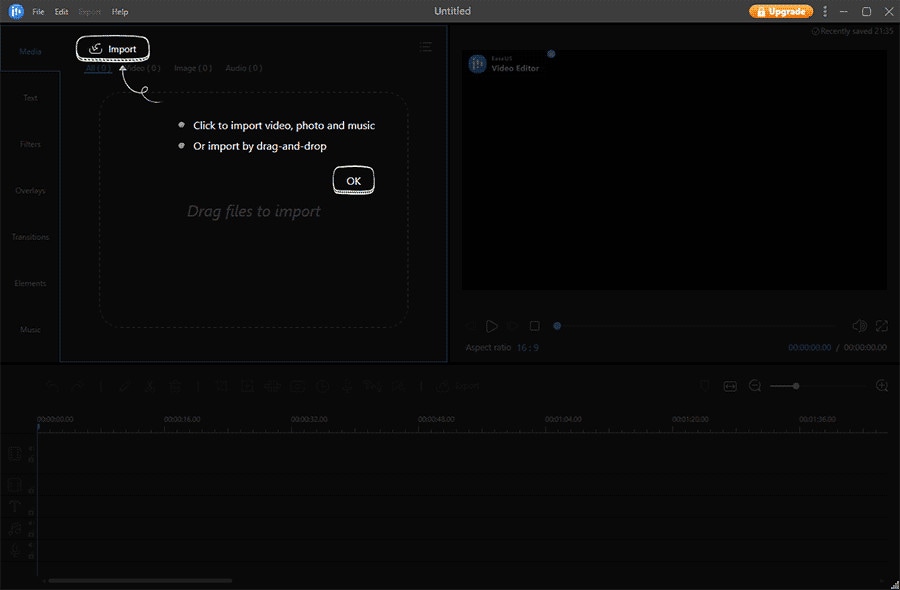
Task: Click the preview progress slider handle
Action: tap(557, 326)
